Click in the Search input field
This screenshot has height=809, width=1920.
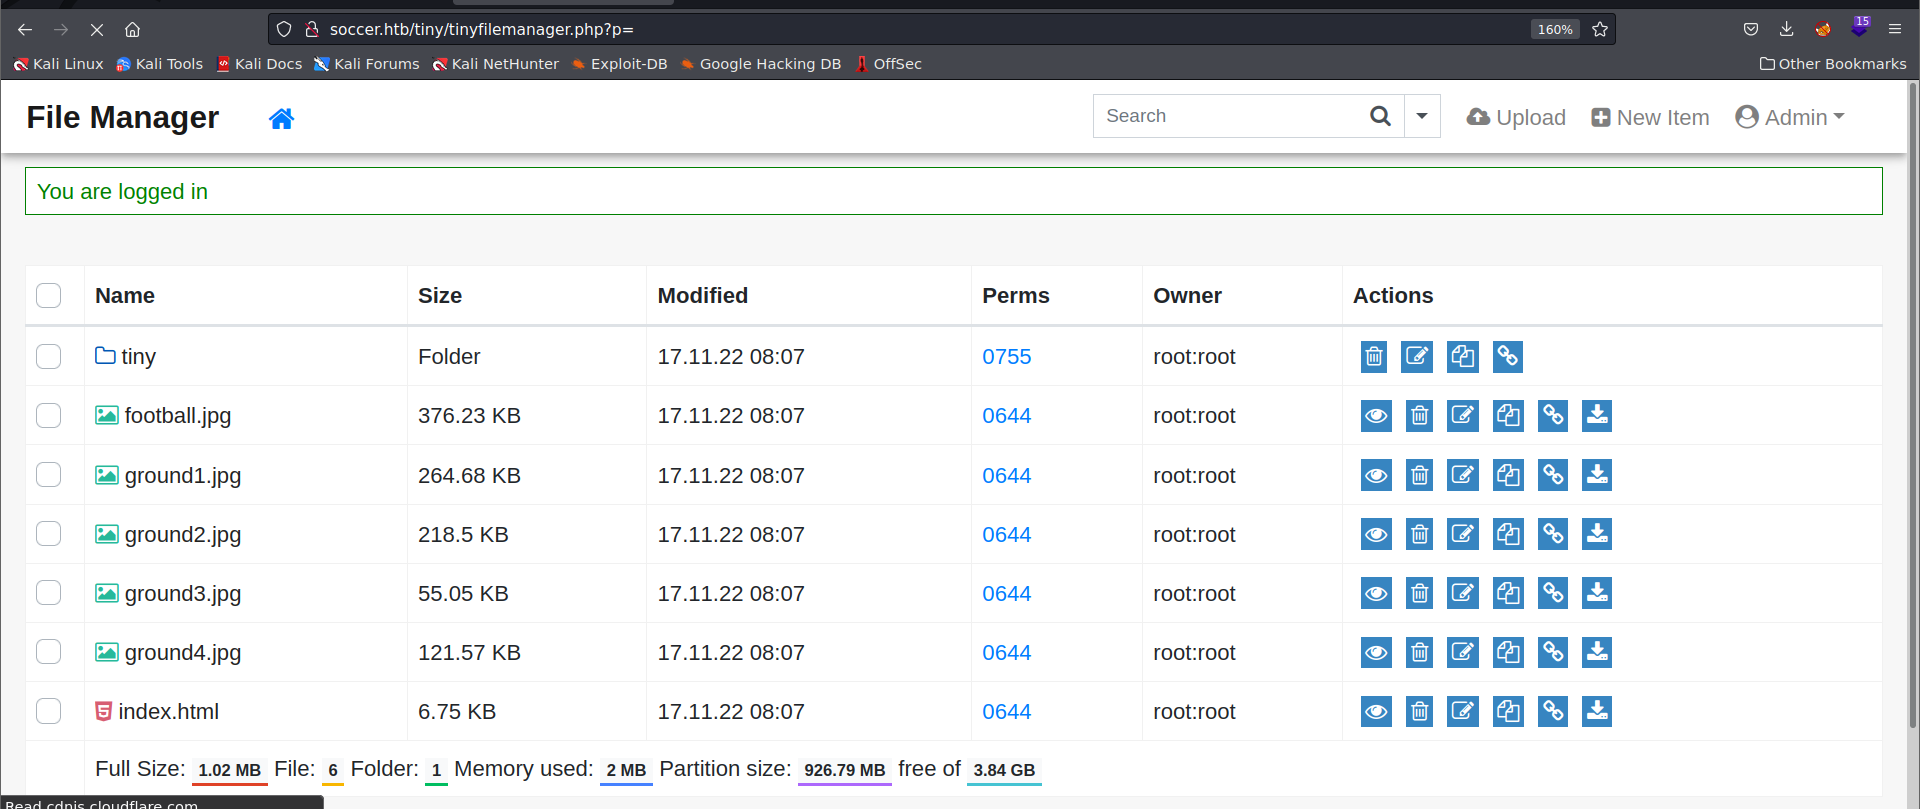pyautogui.click(x=1230, y=116)
